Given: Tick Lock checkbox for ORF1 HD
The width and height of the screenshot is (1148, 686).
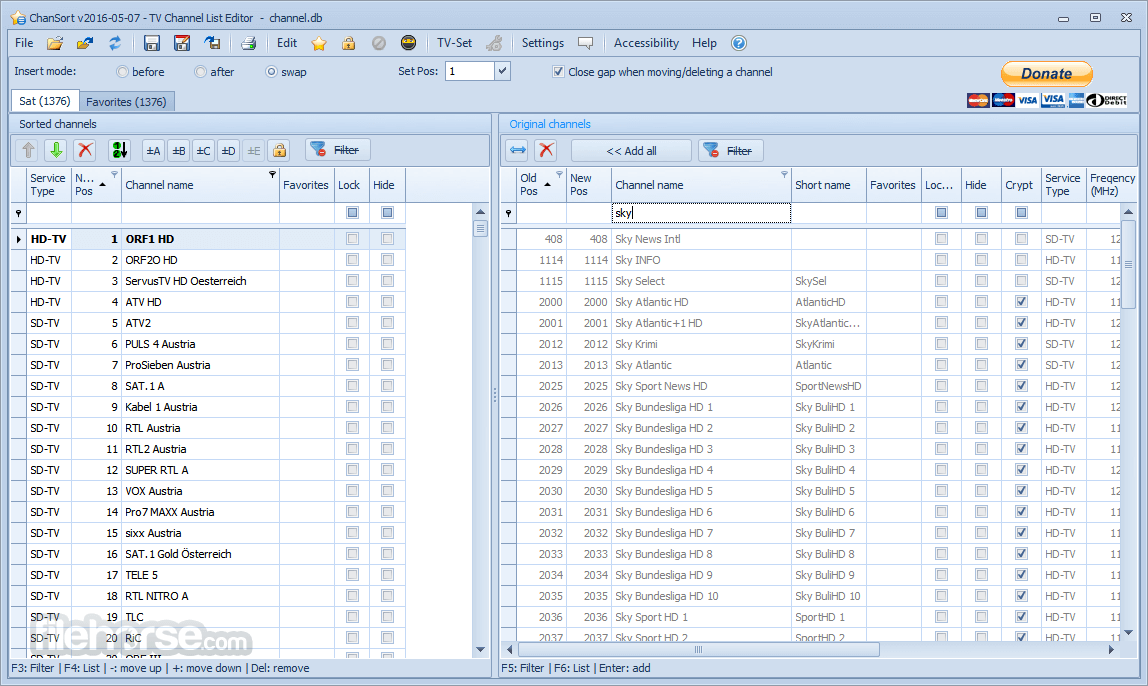Looking at the screenshot, I should click(352, 239).
